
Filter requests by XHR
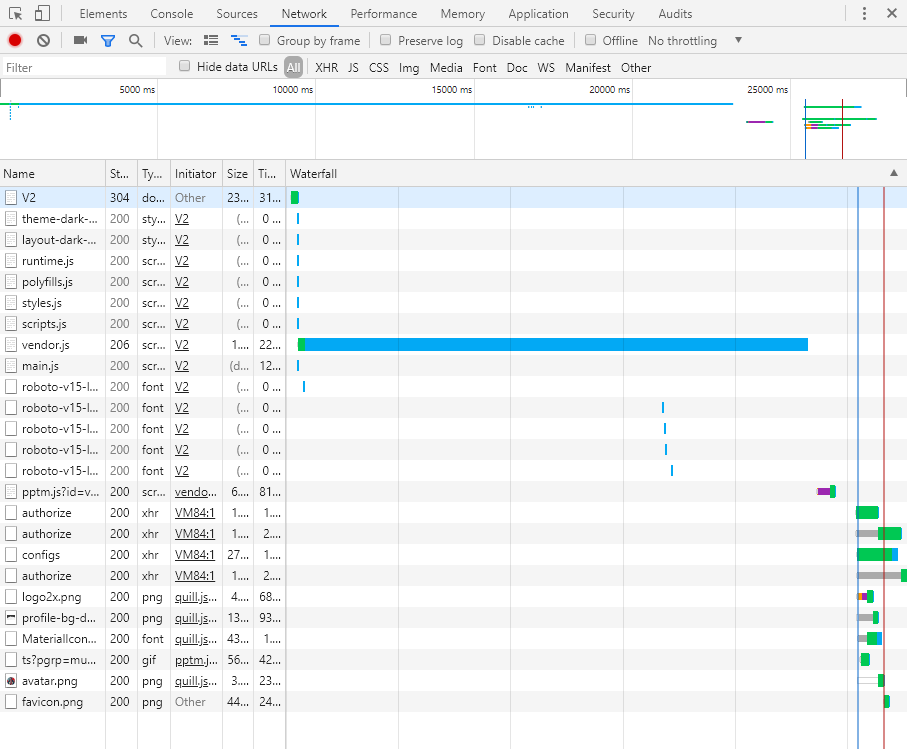(x=326, y=68)
